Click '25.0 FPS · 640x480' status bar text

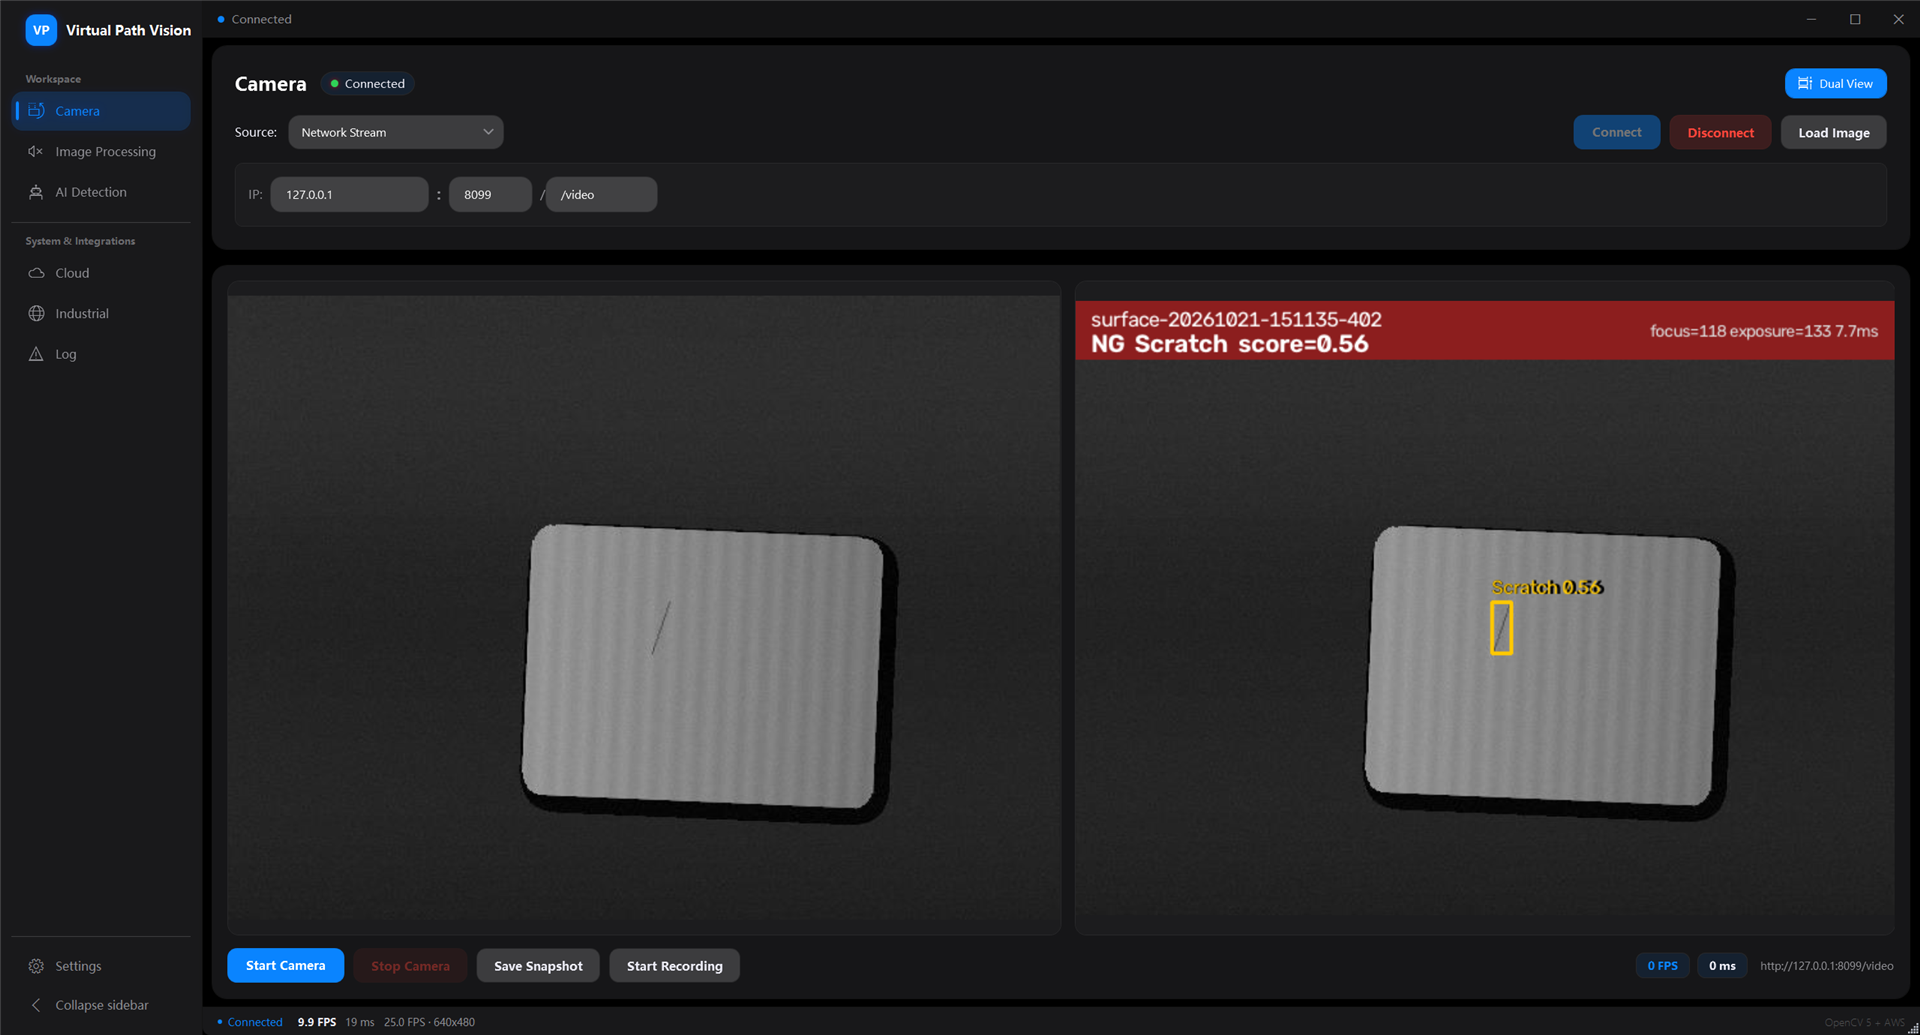(429, 1022)
